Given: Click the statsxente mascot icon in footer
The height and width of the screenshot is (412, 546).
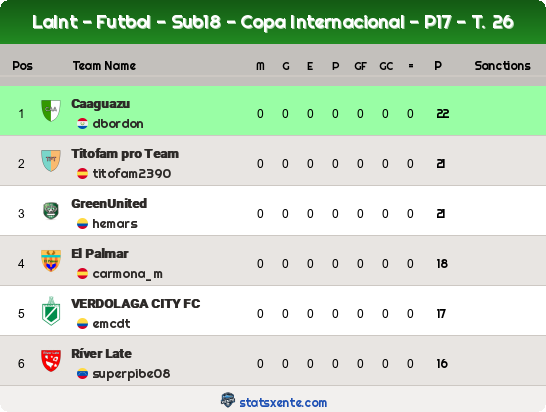Looking at the screenshot, I should click(x=228, y=400).
